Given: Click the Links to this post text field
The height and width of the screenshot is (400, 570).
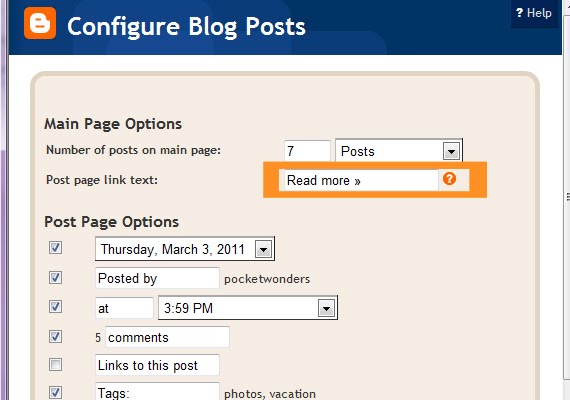Looking at the screenshot, I should 157,365.
